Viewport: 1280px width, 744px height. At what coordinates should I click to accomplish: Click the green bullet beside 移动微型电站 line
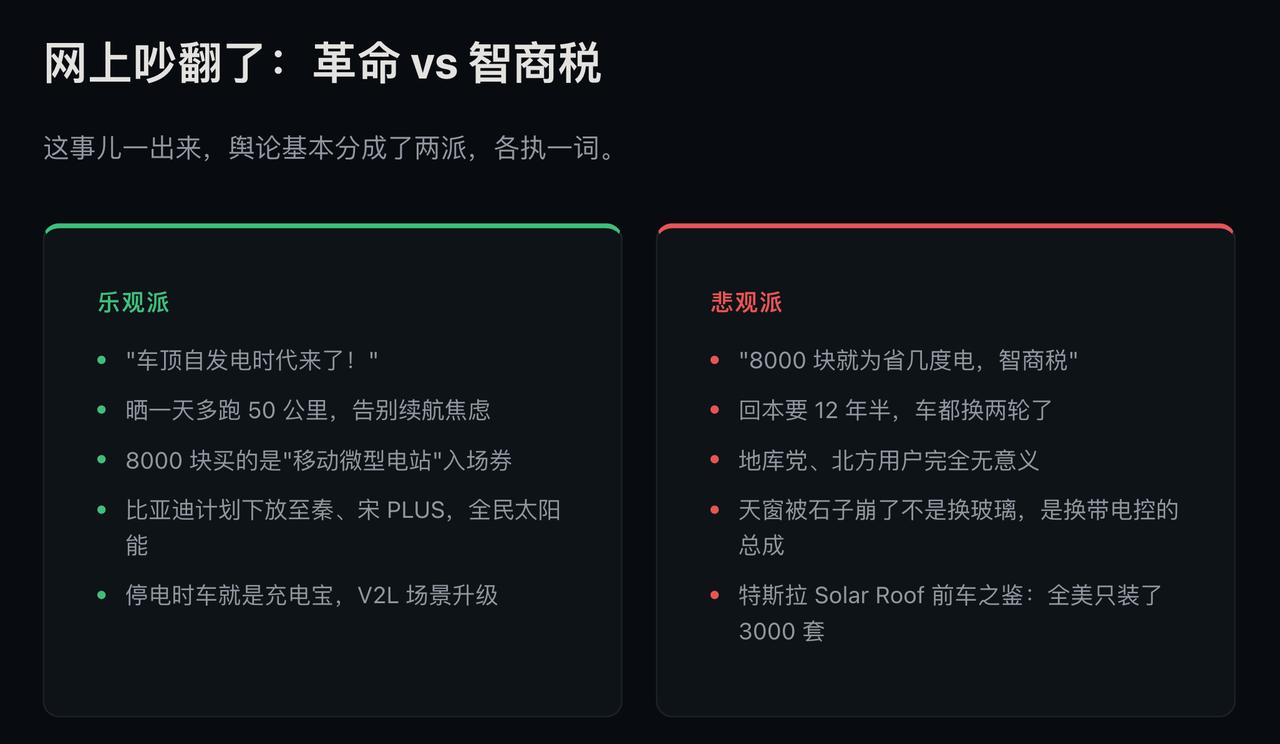(101, 459)
